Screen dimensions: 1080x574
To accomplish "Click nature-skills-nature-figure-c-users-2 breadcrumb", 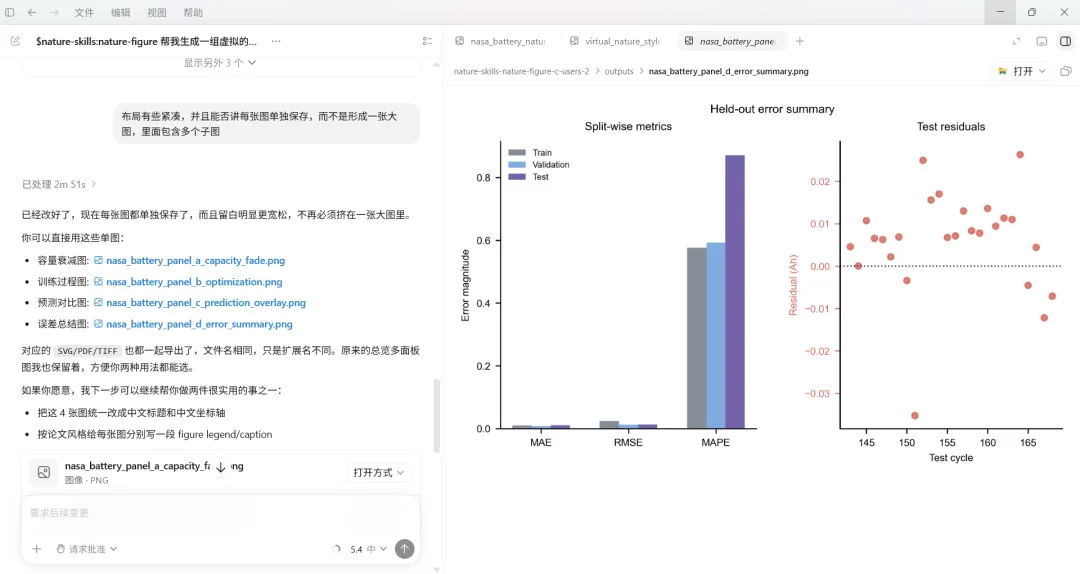I will pos(521,72).
